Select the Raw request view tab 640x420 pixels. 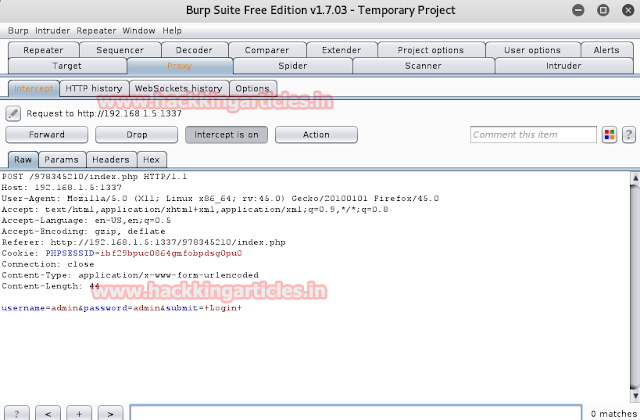(x=23, y=160)
